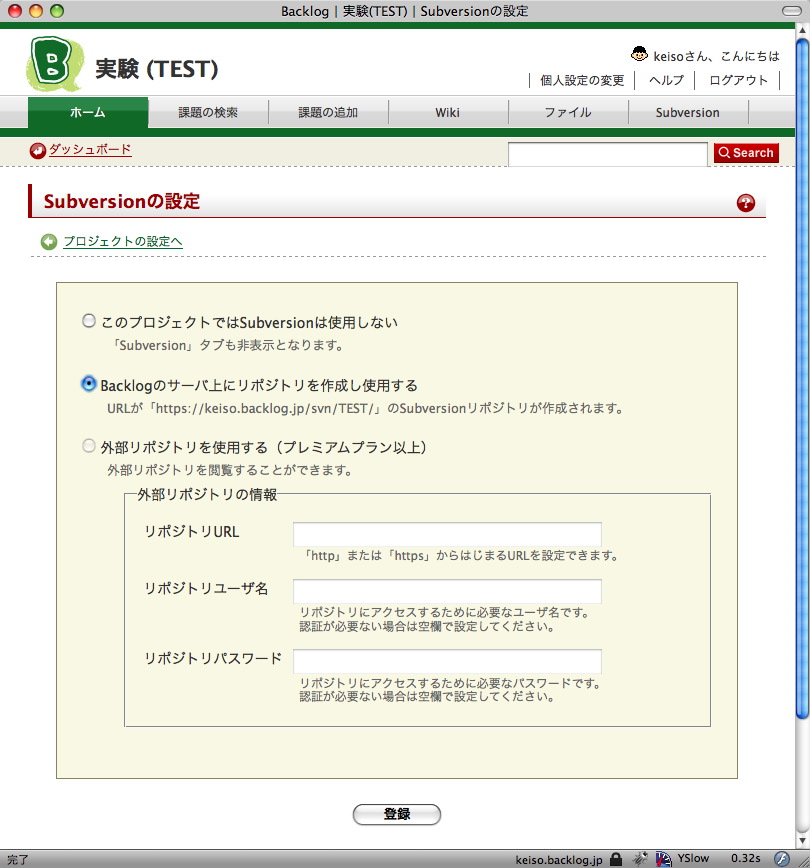810x868 pixels.
Task: Open the Subversion tab
Action: (x=688, y=113)
